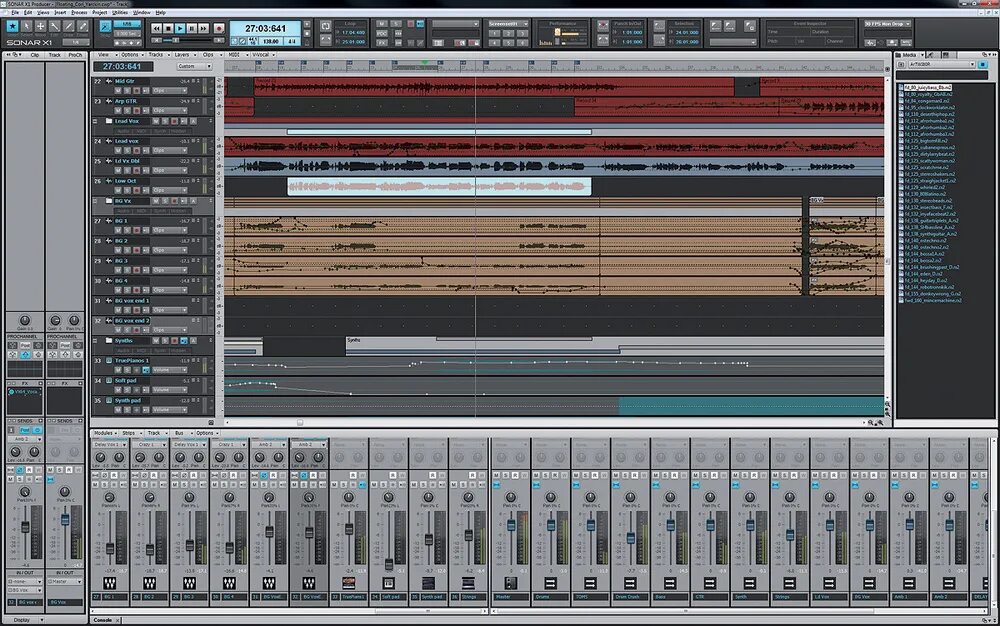Click the Drums bus output icon
Viewport: 1000px width, 626px height.
coord(550,583)
